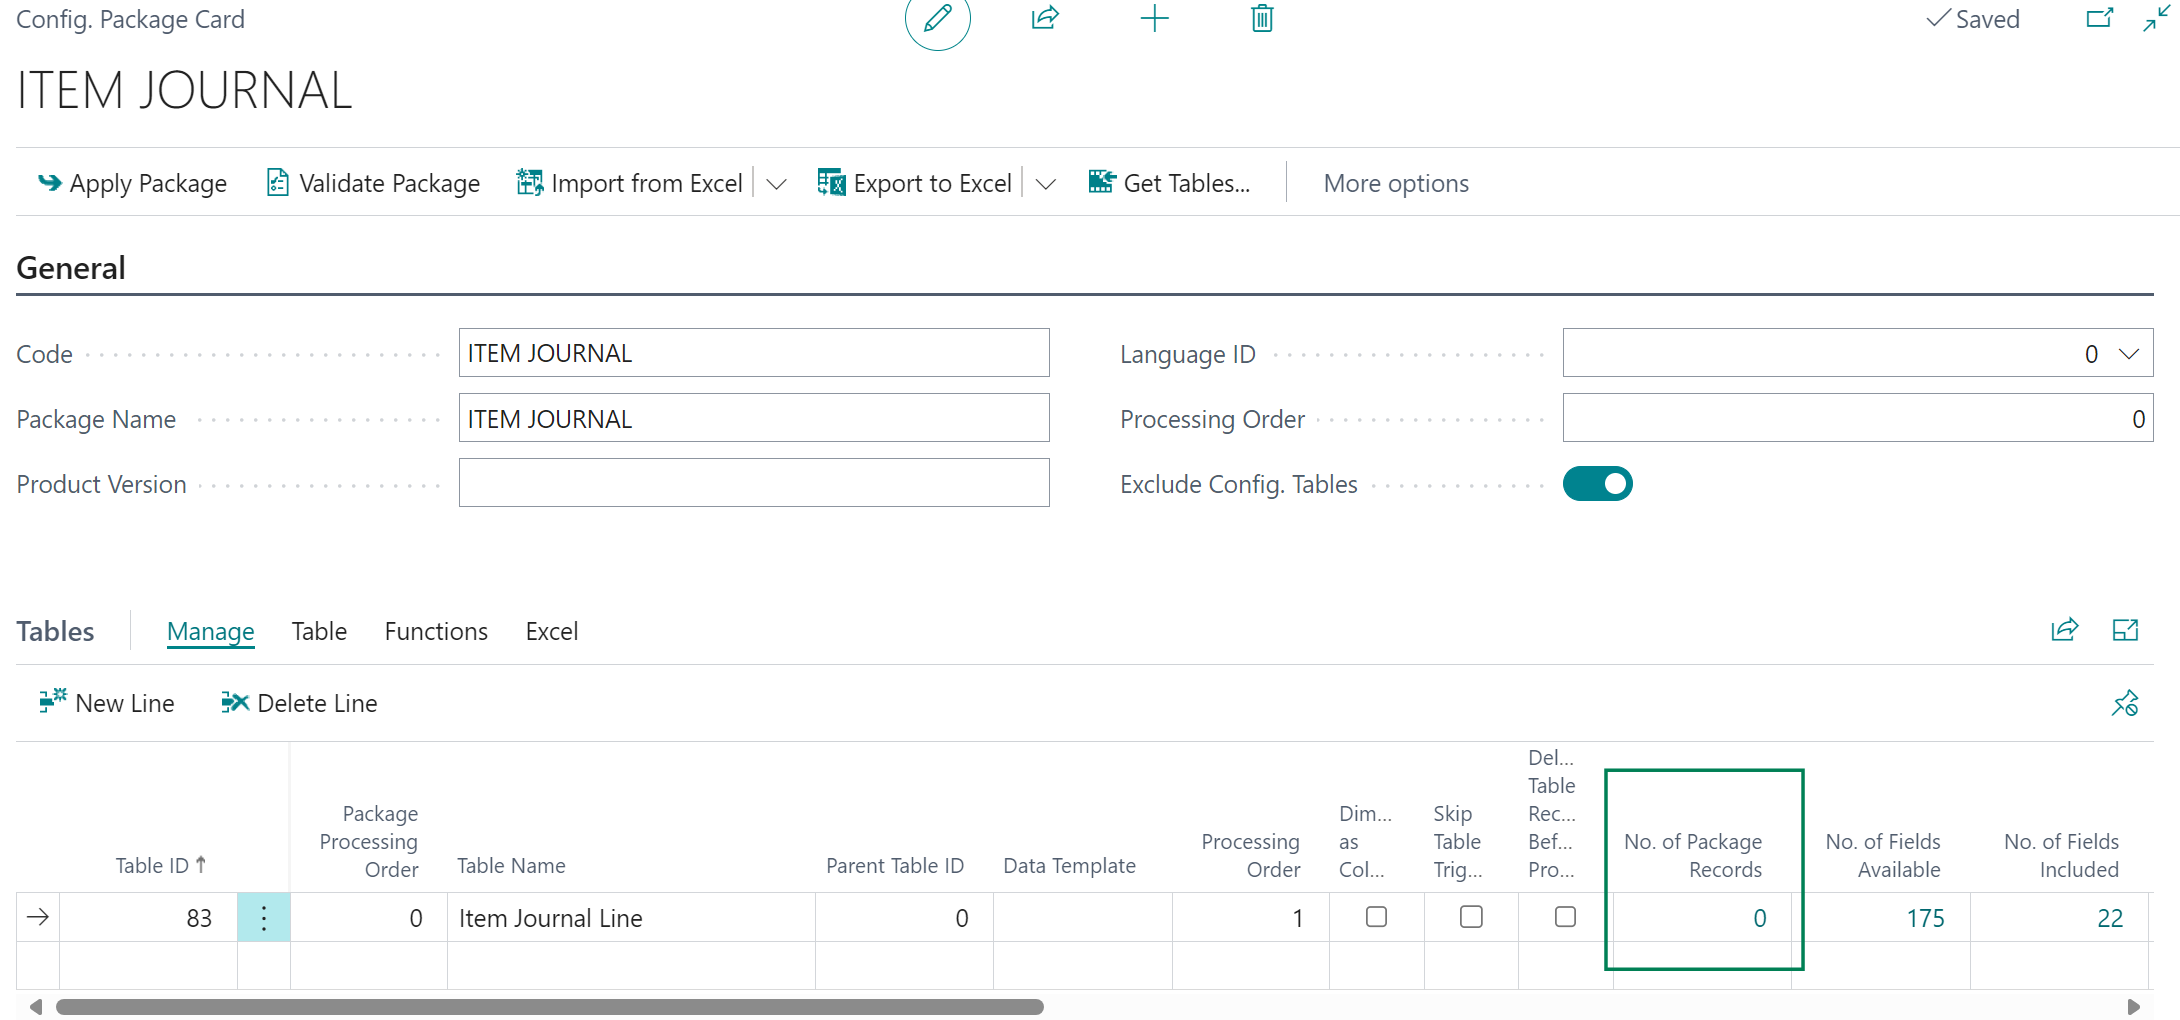Open the Language ID dropdown
This screenshot has height=1020, width=2180.
pyautogui.click(x=2129, y=354)
